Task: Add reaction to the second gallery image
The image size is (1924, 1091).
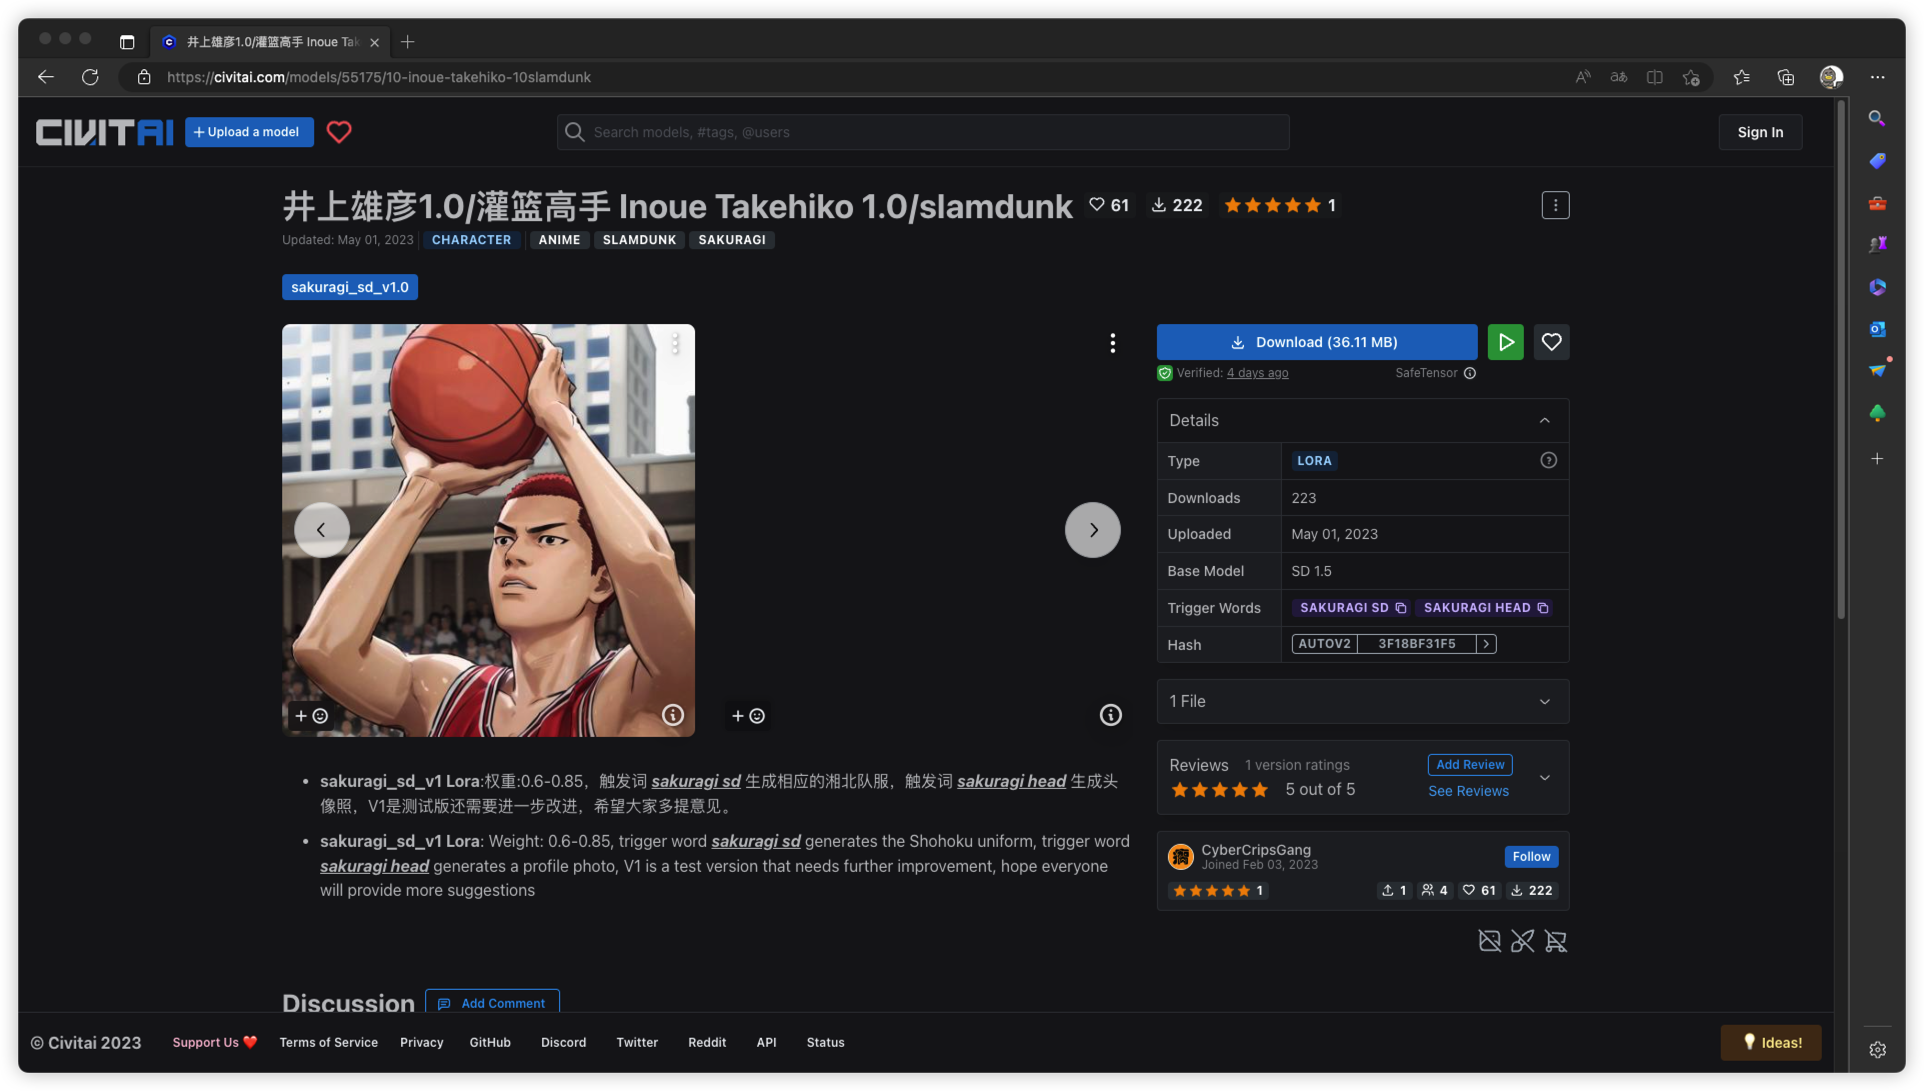Action: point(748,716)
